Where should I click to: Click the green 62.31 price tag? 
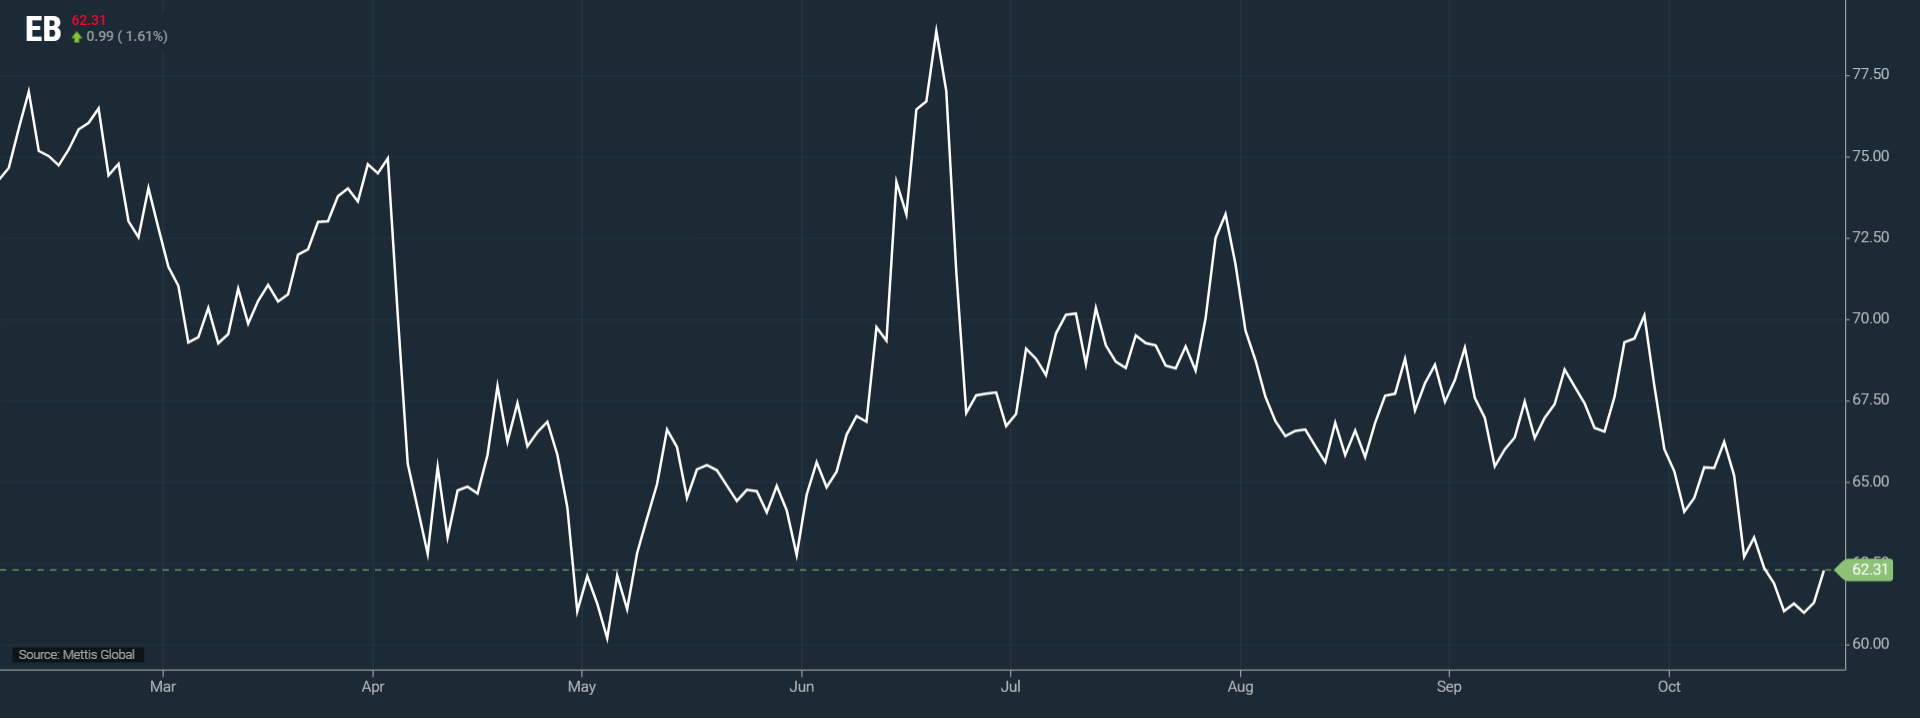(1867, 570)
